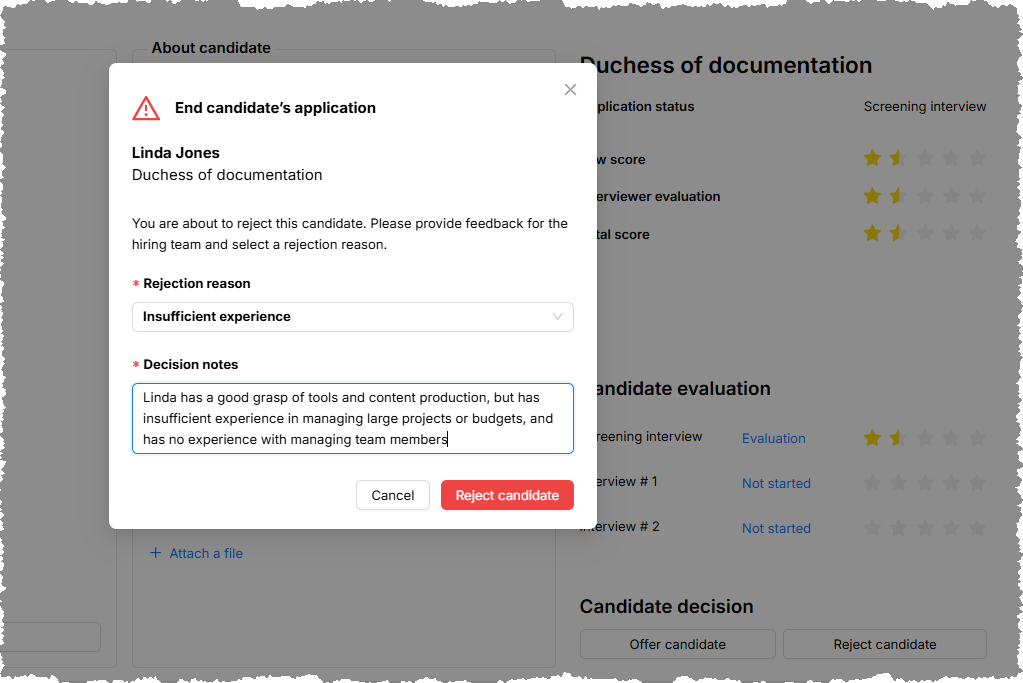Click the total score star rating

pyautogui.click(x=924, y=233)
